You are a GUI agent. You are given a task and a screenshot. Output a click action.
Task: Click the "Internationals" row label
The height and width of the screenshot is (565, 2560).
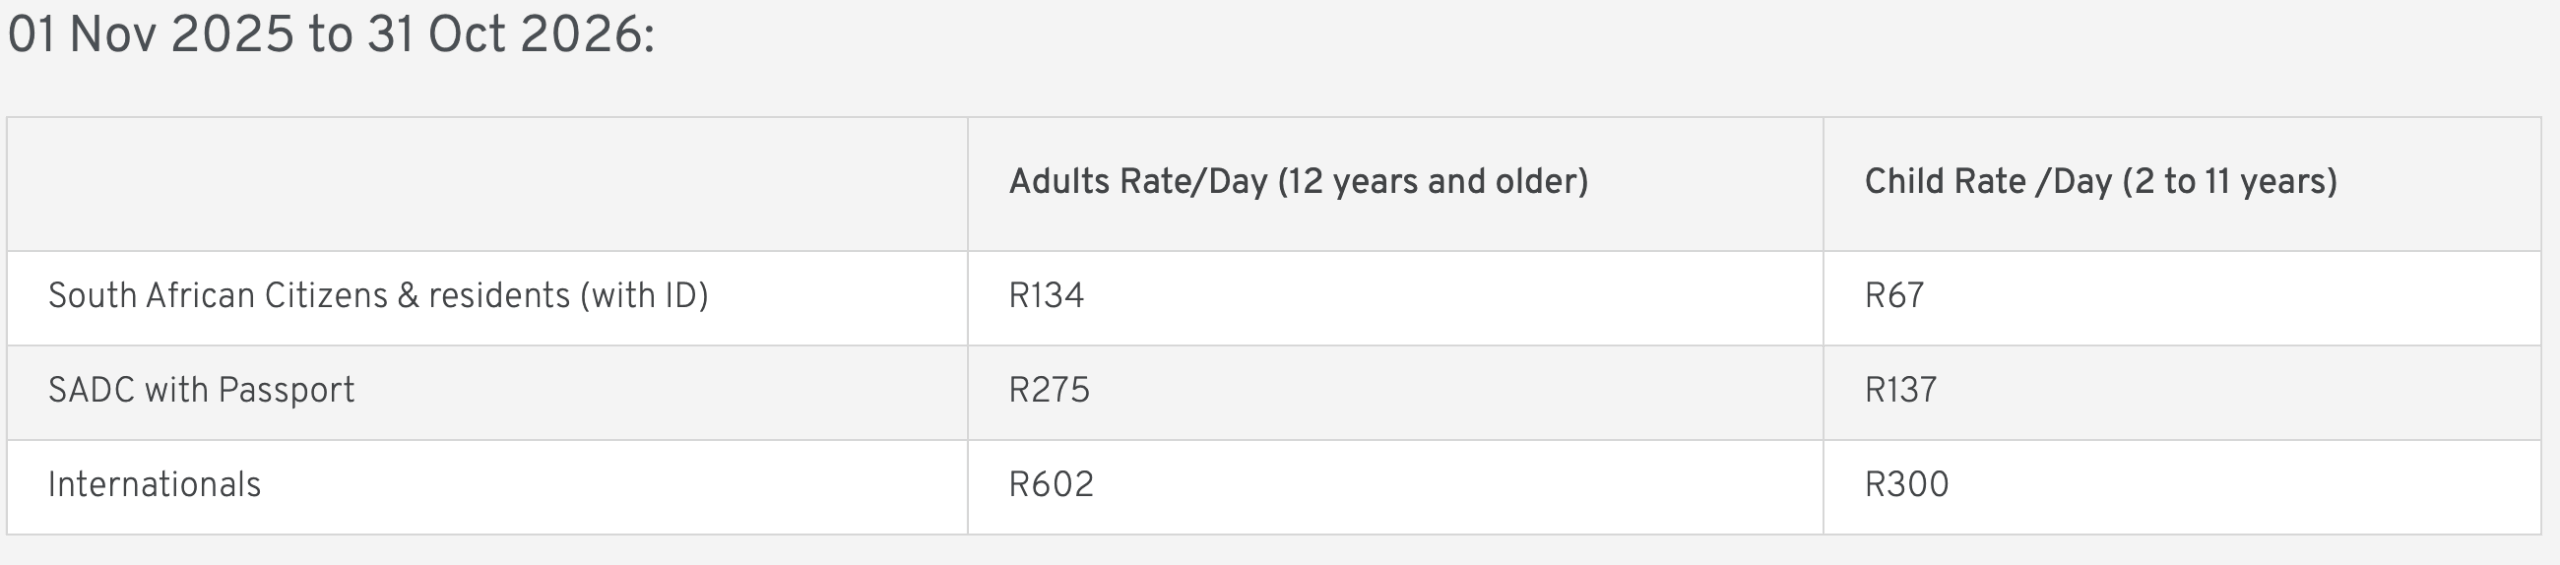[x=154, y=485]
